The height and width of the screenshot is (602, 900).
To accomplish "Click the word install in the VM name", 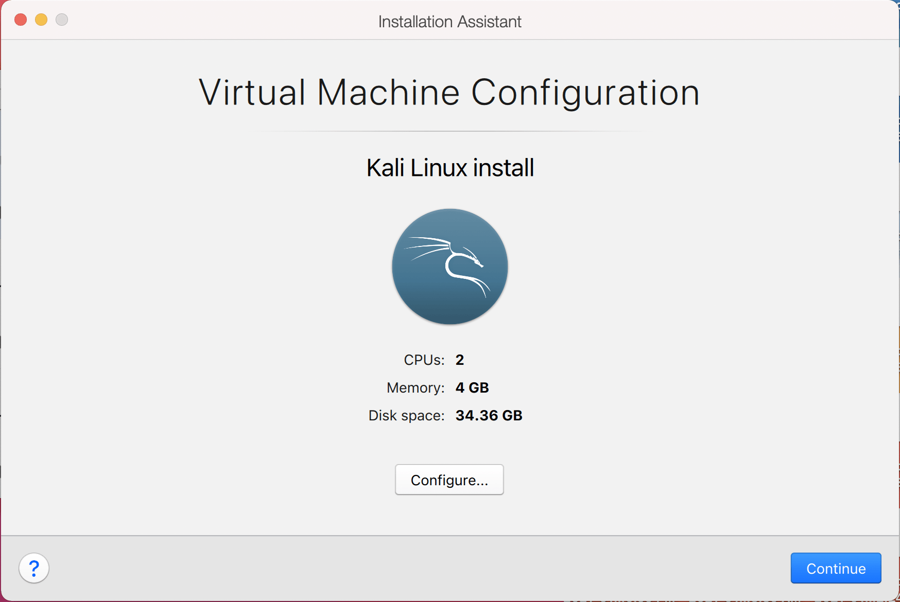I will [504, 168].
